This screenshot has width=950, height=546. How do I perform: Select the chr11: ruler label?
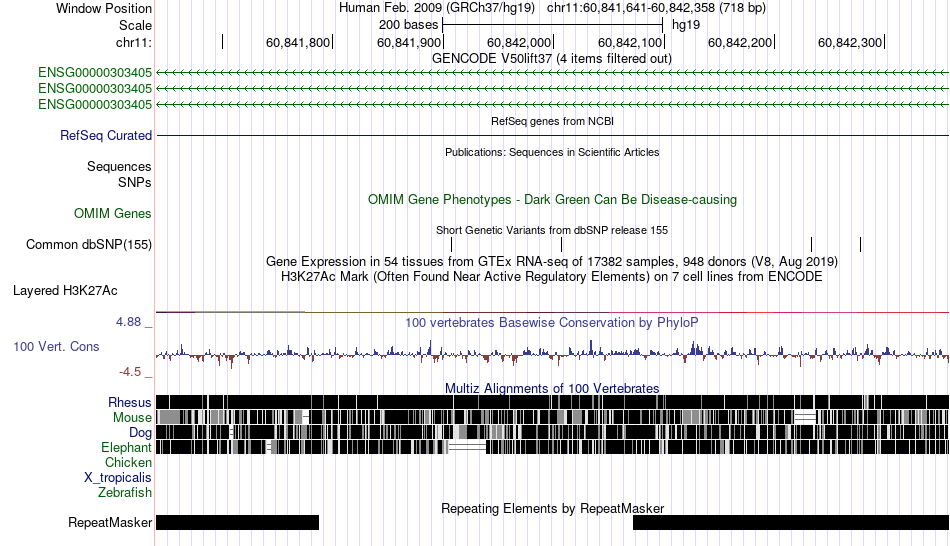[133, 42]
